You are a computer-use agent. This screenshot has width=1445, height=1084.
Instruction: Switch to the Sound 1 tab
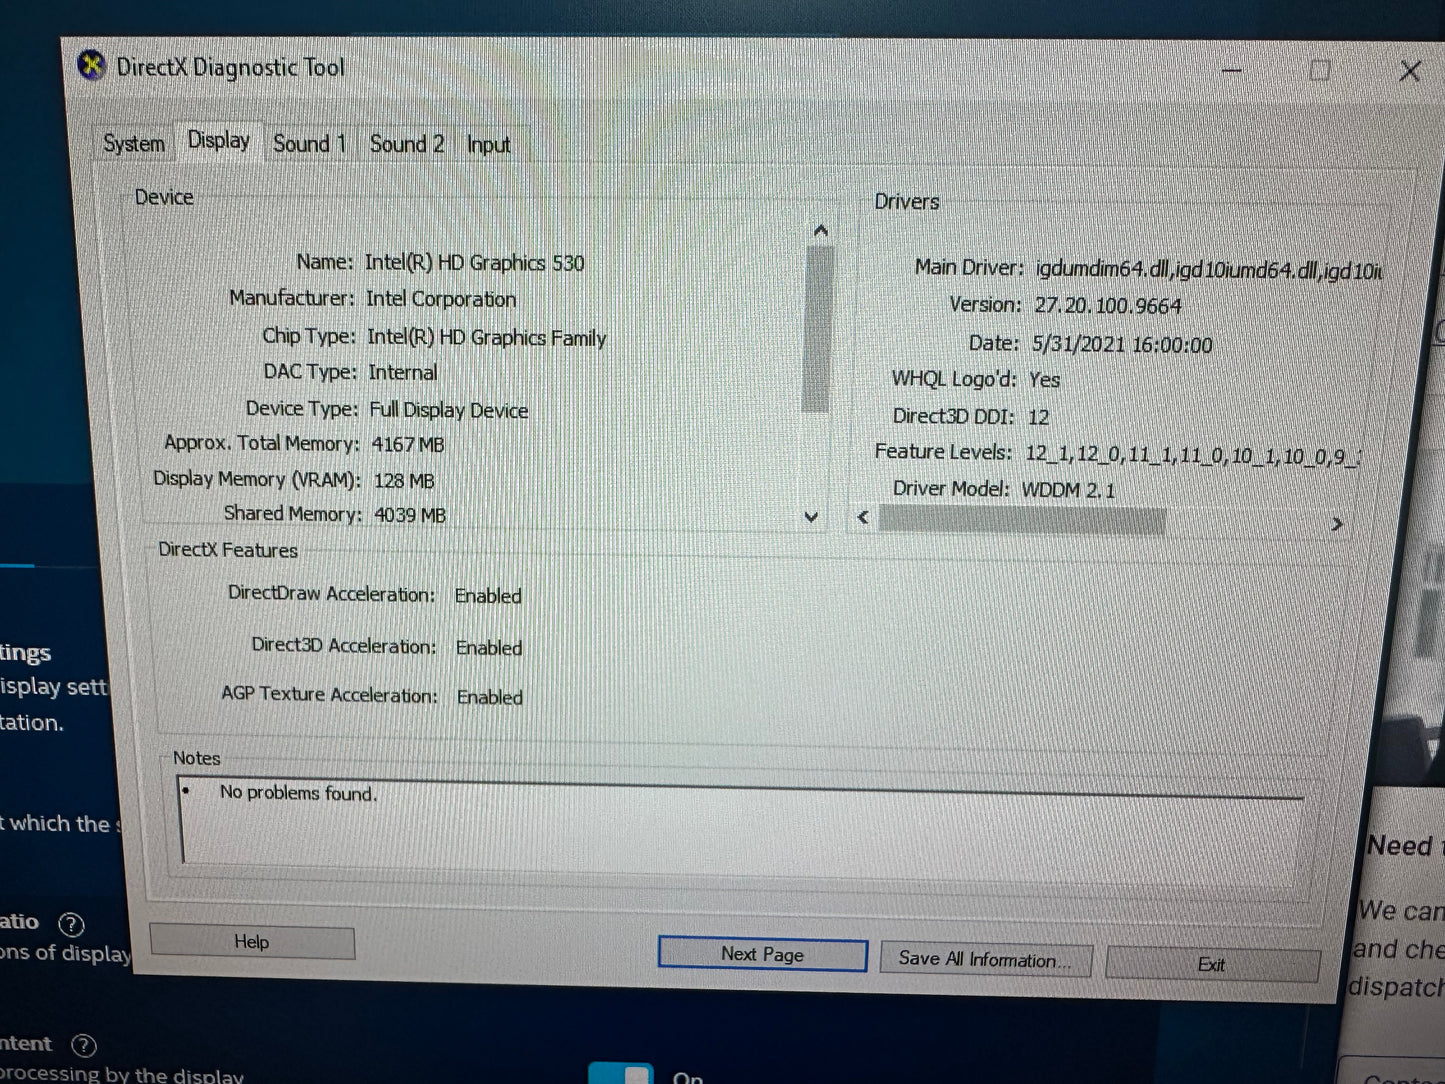click(x=309, y=143)
